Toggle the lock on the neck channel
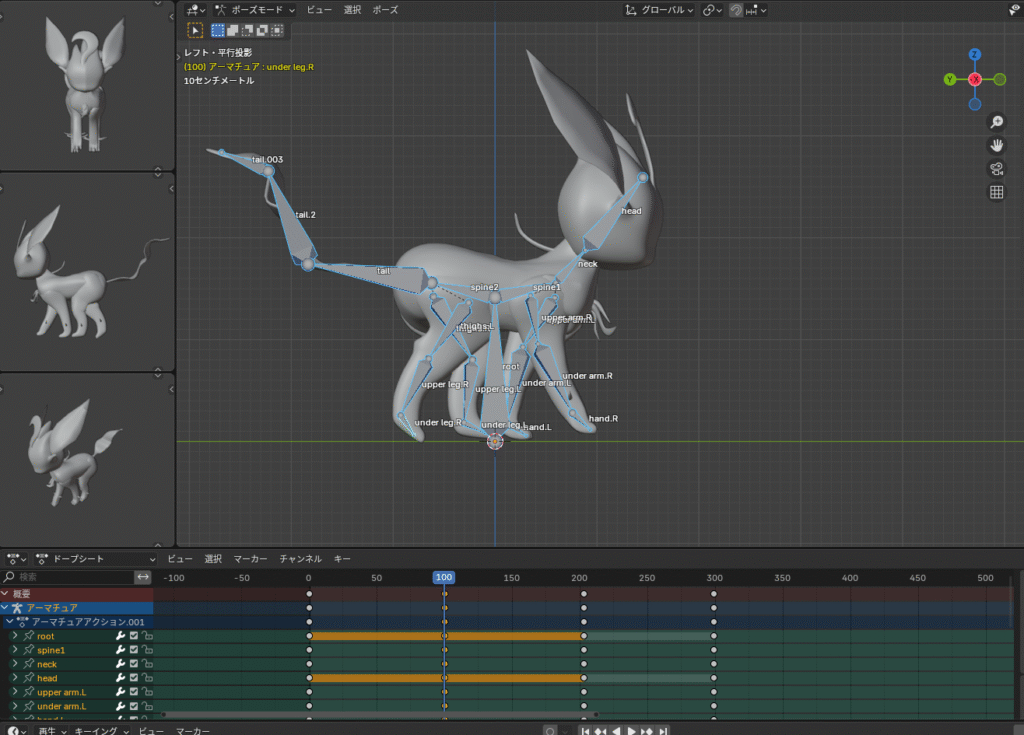The width and height of the screenshot is (1024, 735). coord(147,664)
